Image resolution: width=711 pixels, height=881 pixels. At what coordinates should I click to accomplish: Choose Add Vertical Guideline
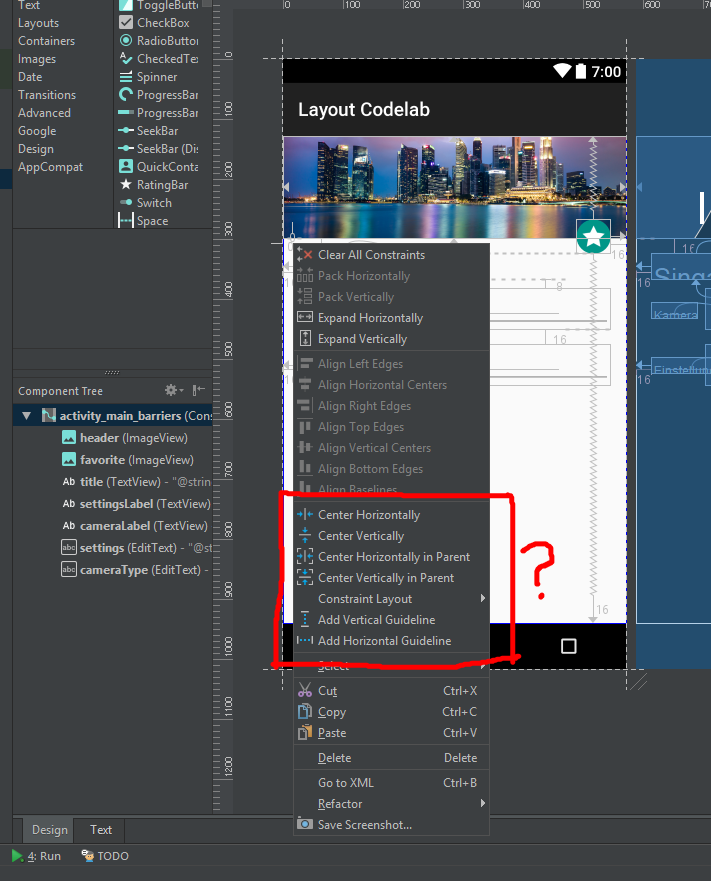pos(391,619)
